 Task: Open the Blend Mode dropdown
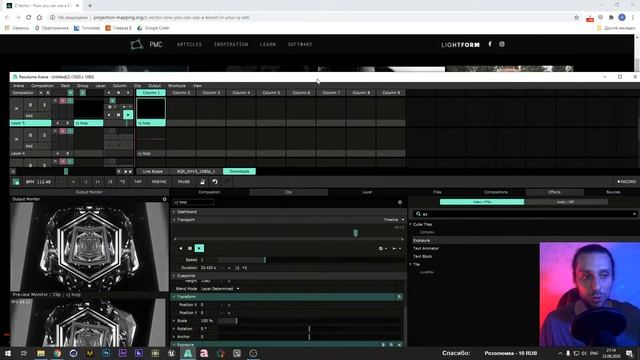(220, 289)
